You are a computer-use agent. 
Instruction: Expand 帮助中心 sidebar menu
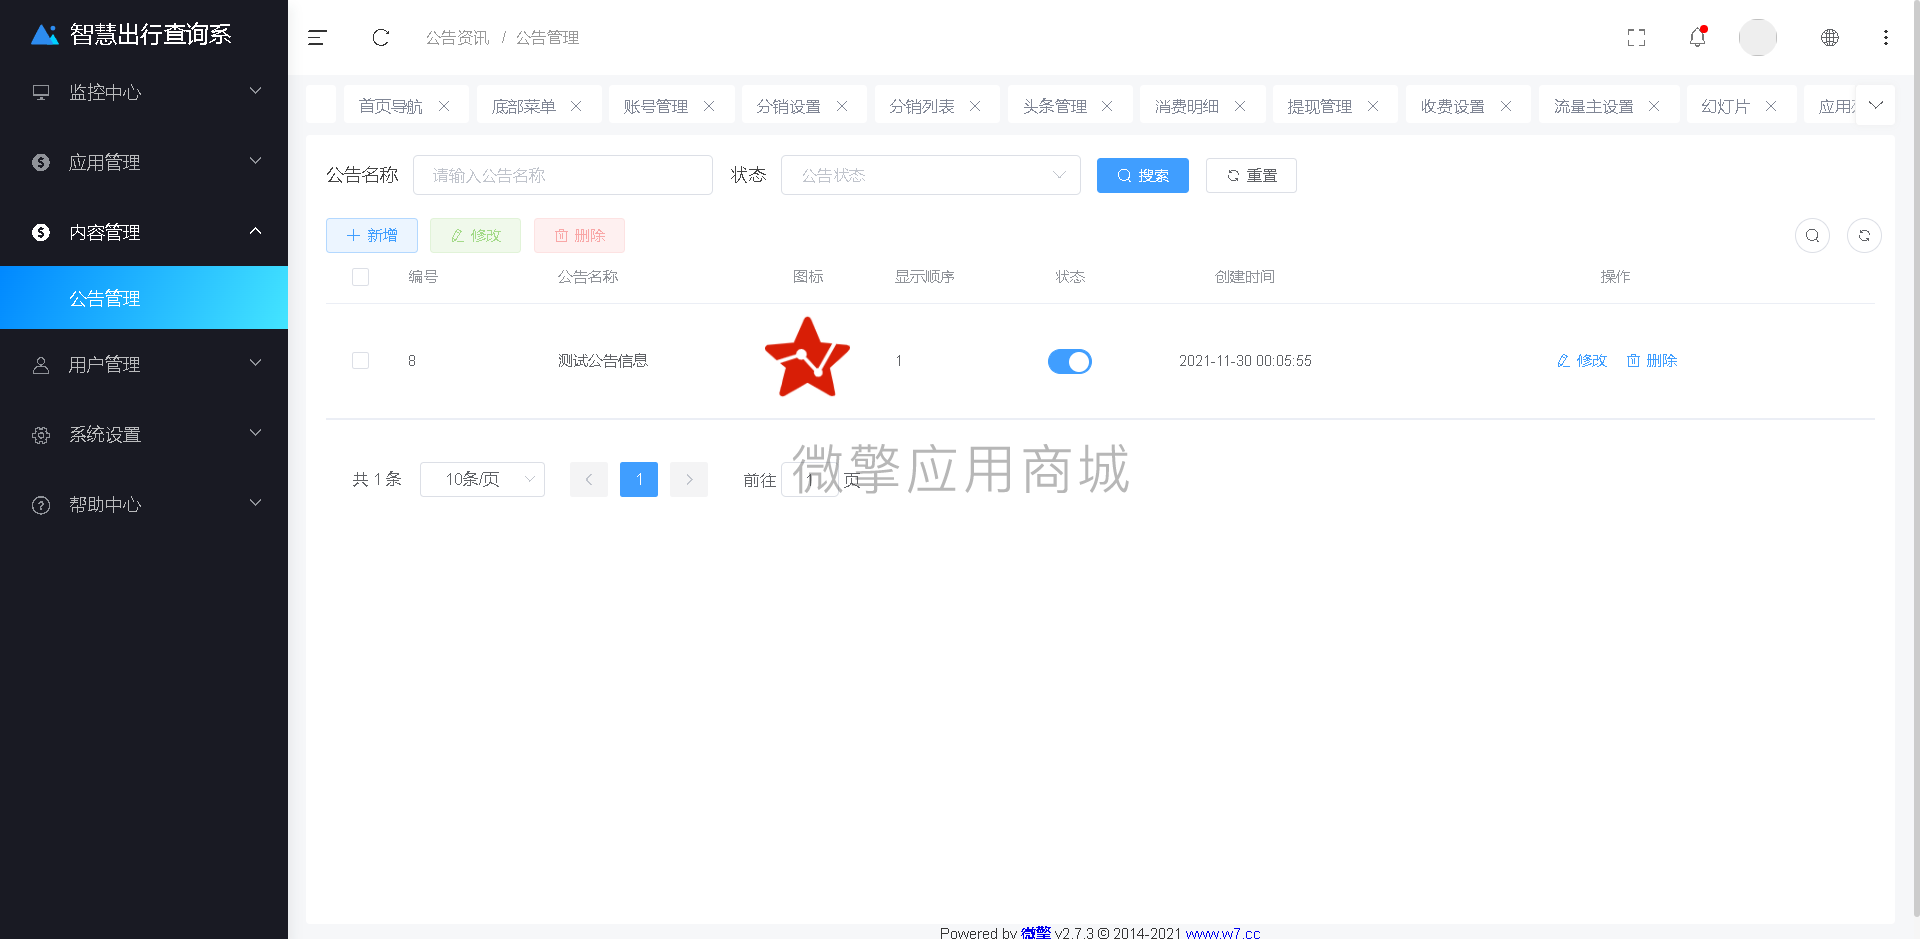tap(144, 504)
